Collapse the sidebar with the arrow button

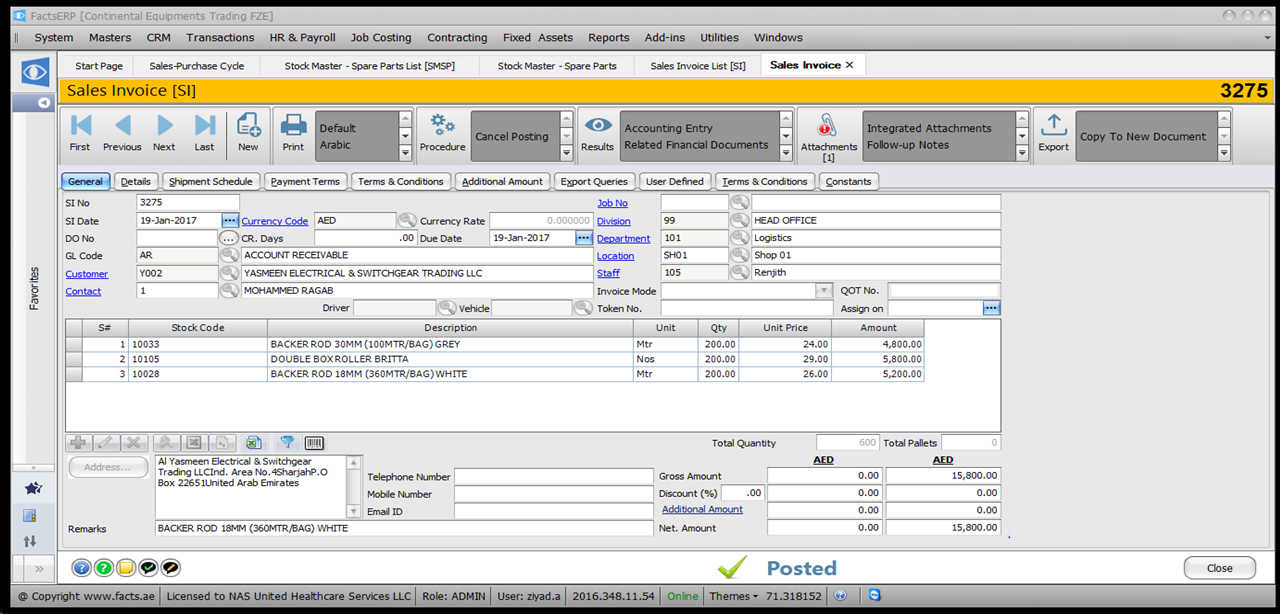[44, 103]
